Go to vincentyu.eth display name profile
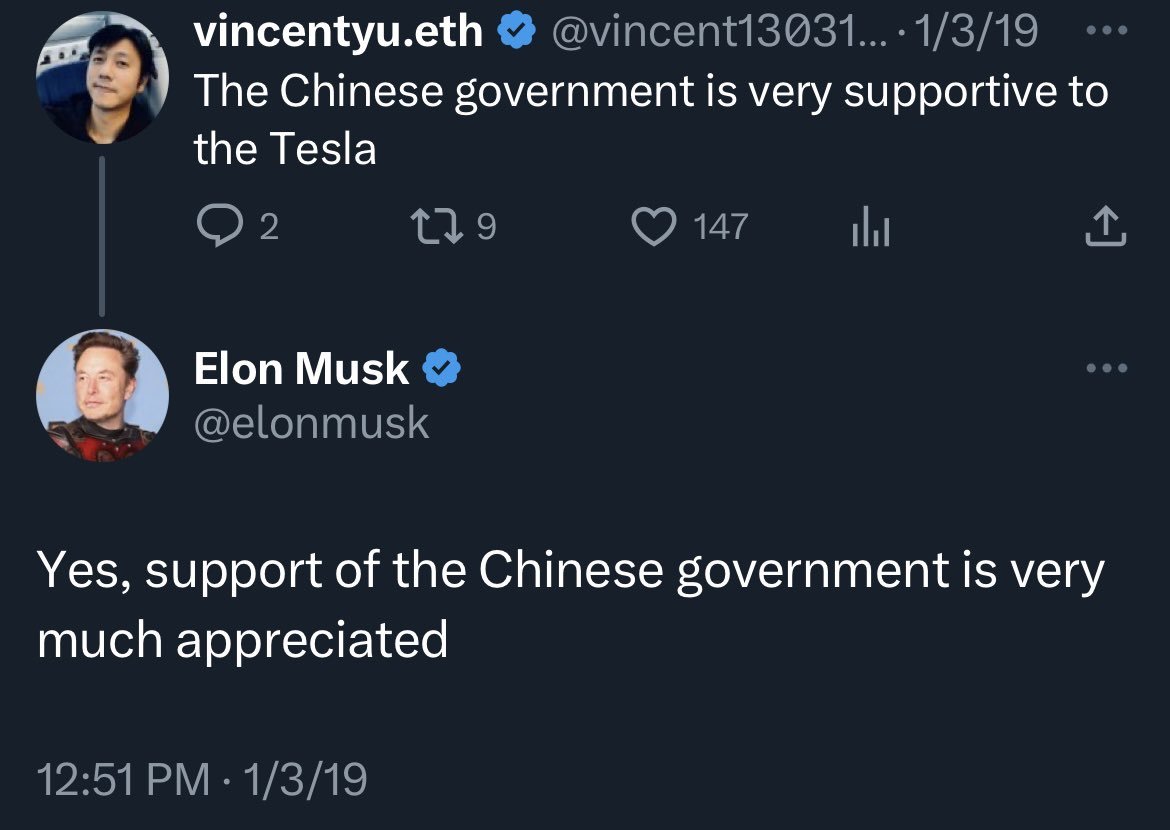This screenshot has width=1170, height=830. click(338, 33)
